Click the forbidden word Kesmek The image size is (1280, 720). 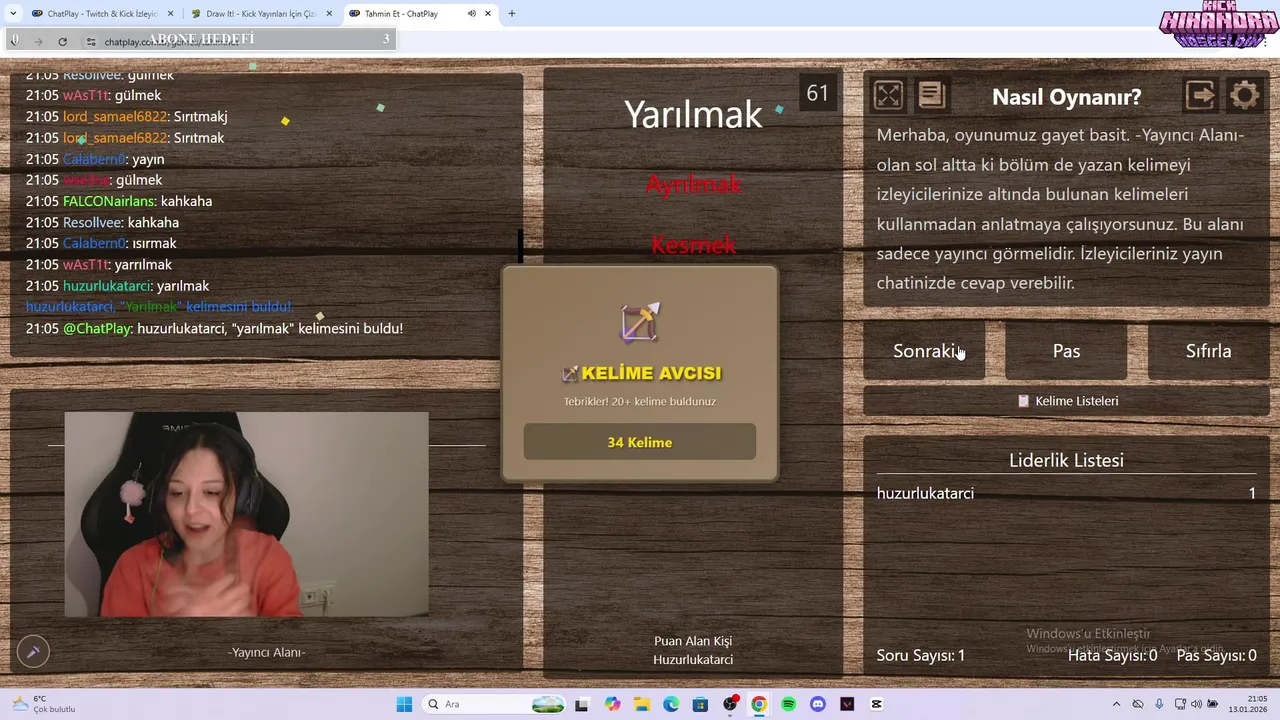click(693, 244)
